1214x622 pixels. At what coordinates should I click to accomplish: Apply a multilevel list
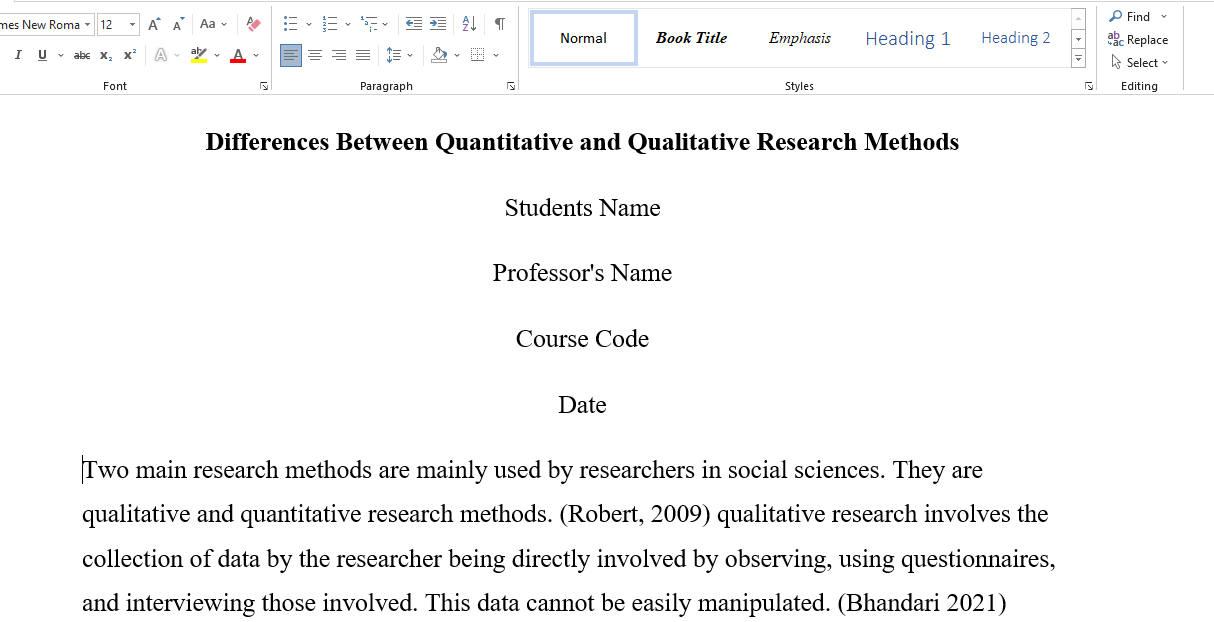click(369, 24)
